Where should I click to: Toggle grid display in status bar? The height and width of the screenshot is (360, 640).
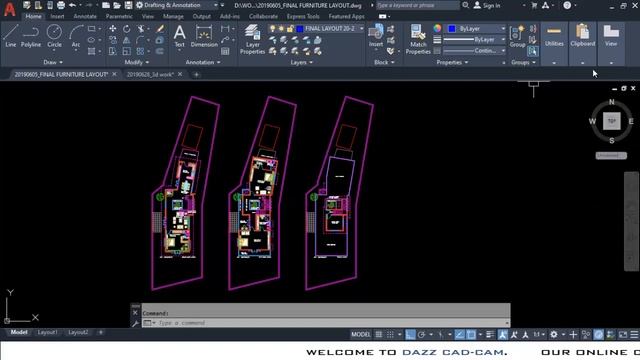(379, 335)
